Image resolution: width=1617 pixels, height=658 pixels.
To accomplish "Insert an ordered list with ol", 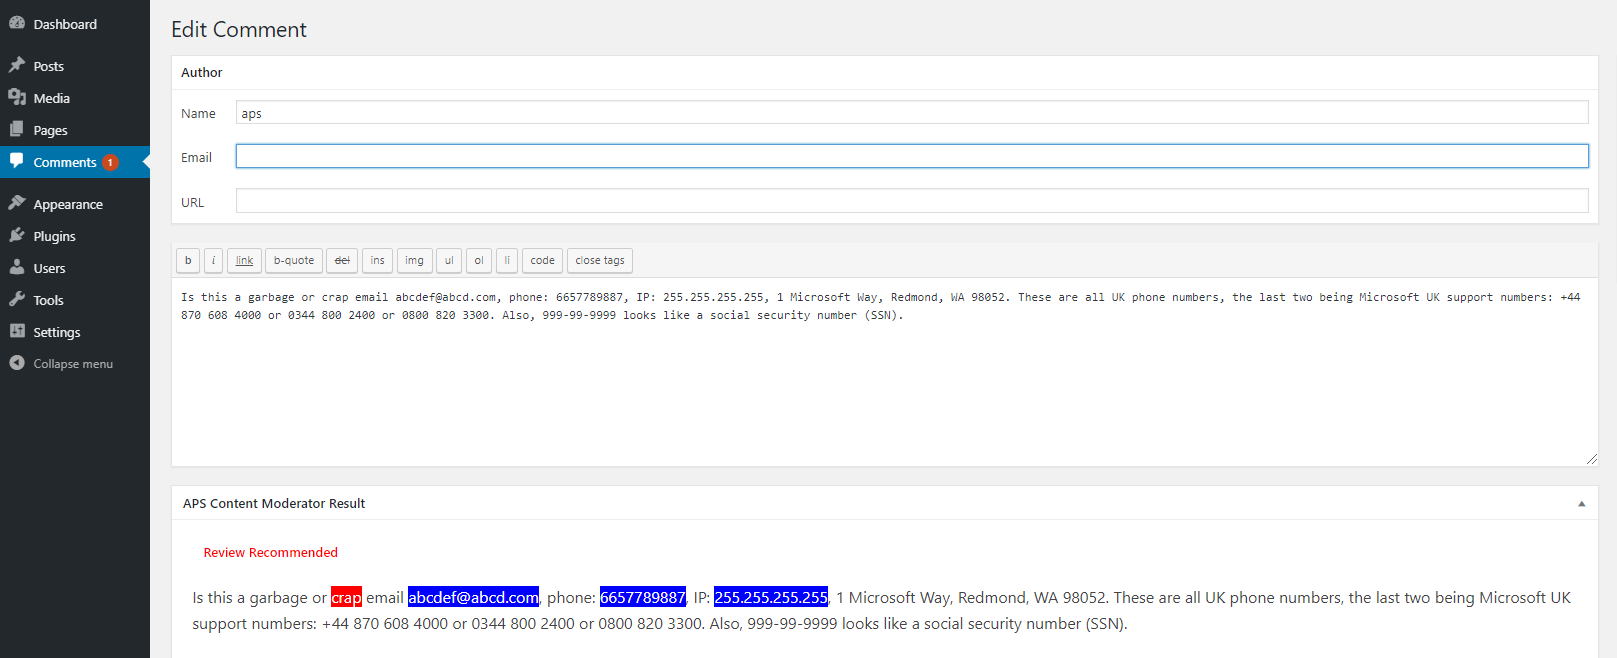I will point(479,260).
